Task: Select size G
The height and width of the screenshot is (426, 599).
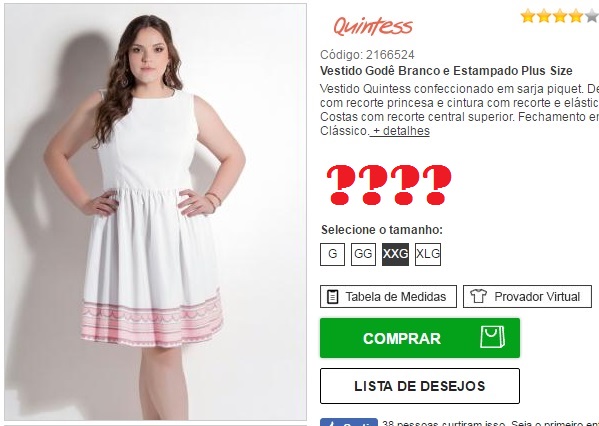Action: 332,254
